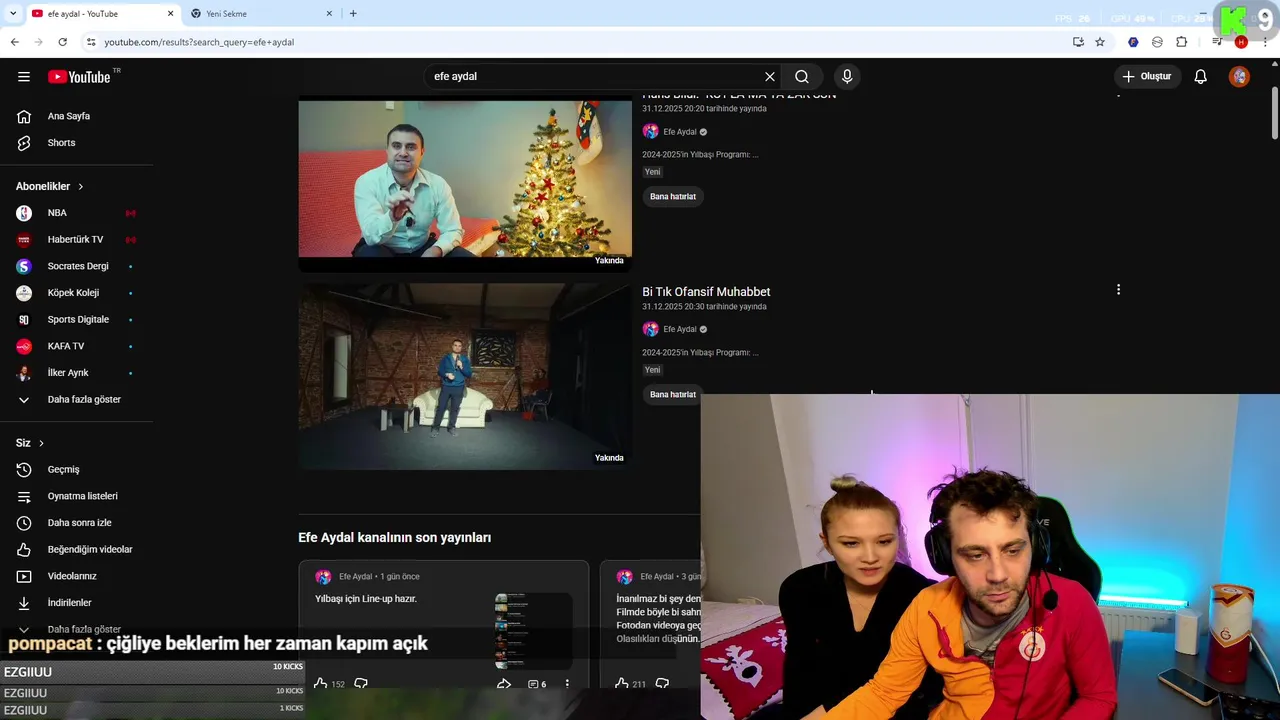Open comments on the Line-up post

537,684
